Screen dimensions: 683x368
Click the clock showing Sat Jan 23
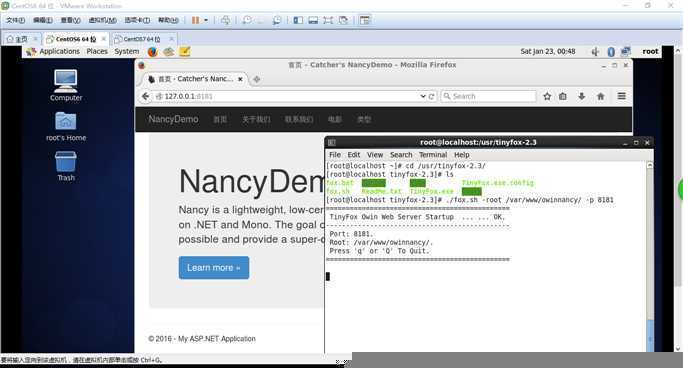[548, 51]
